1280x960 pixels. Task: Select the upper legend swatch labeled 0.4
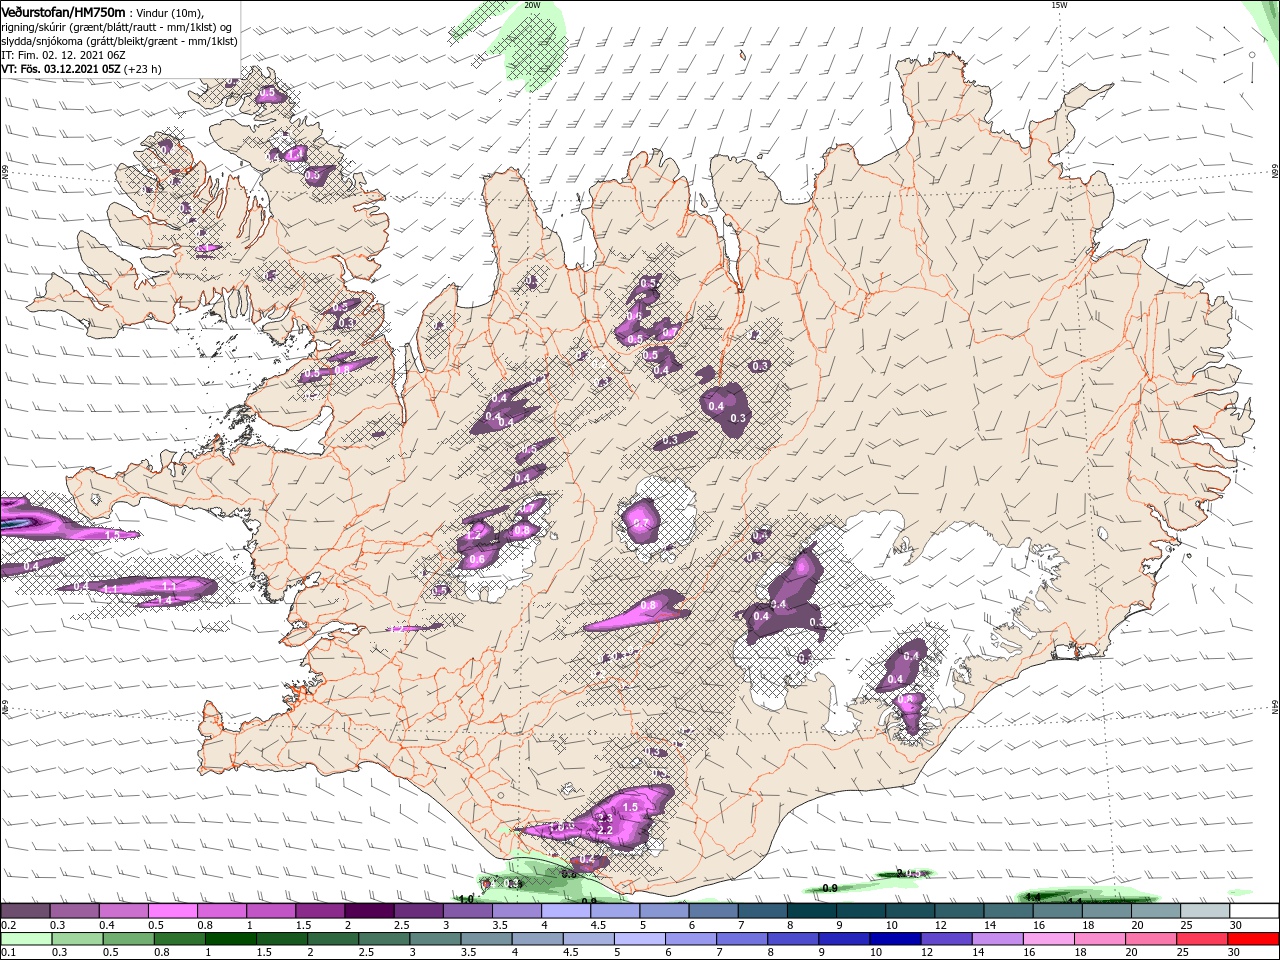[123, 911]
